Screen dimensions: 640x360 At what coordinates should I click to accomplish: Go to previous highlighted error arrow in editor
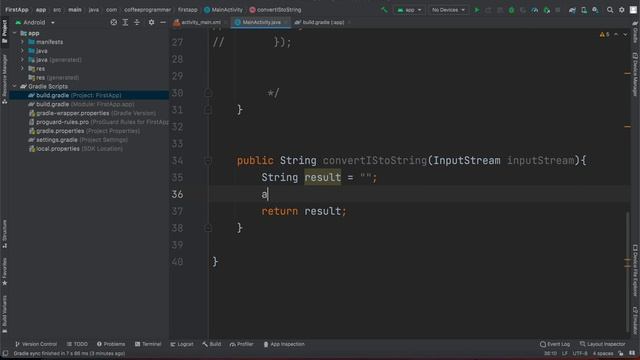click(616, 35)
